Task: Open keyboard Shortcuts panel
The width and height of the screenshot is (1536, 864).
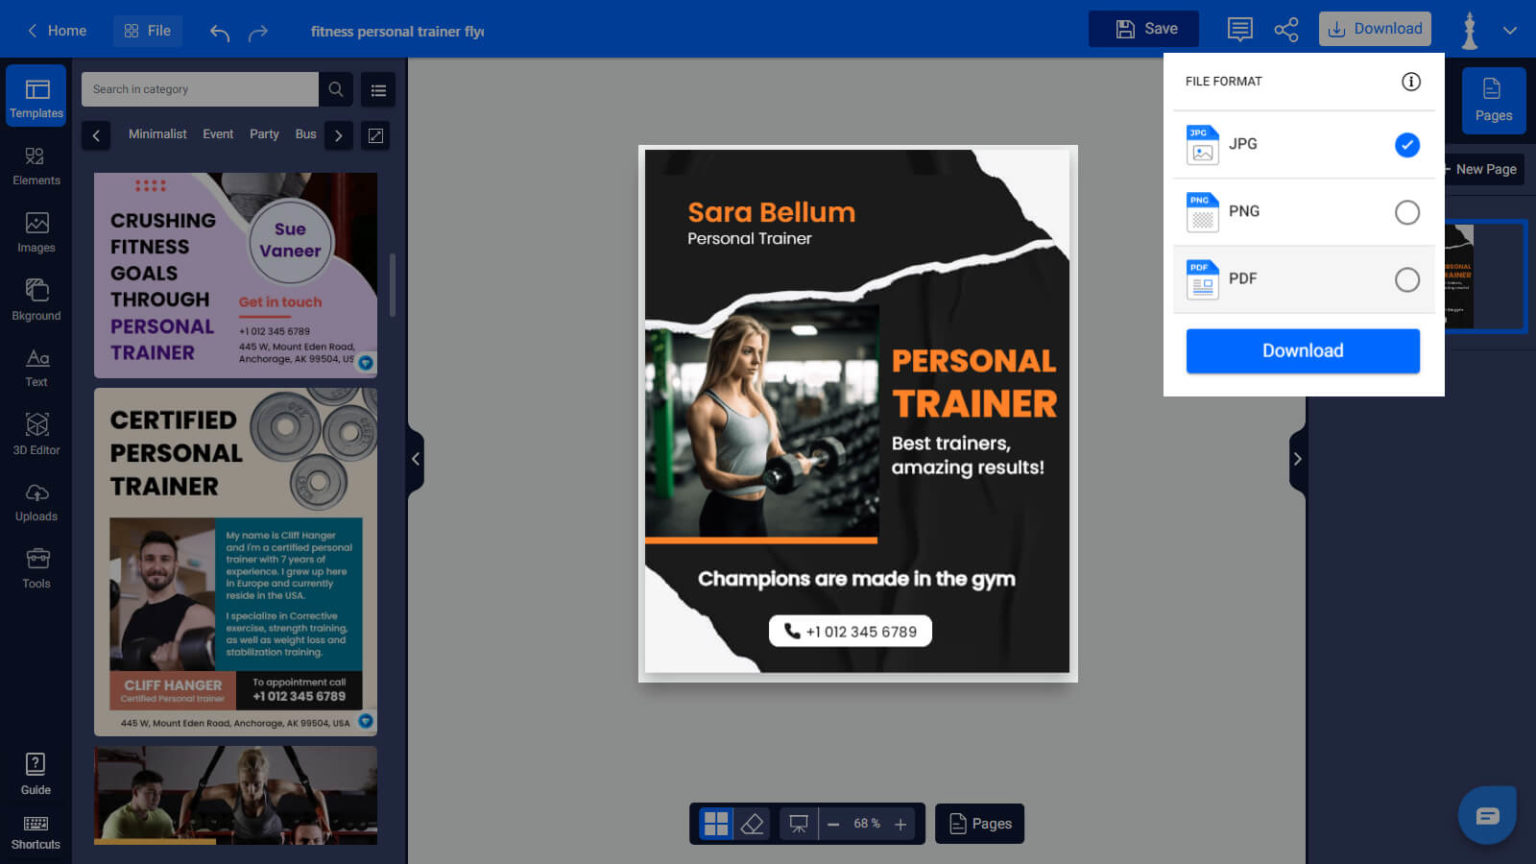Action: 36,830
